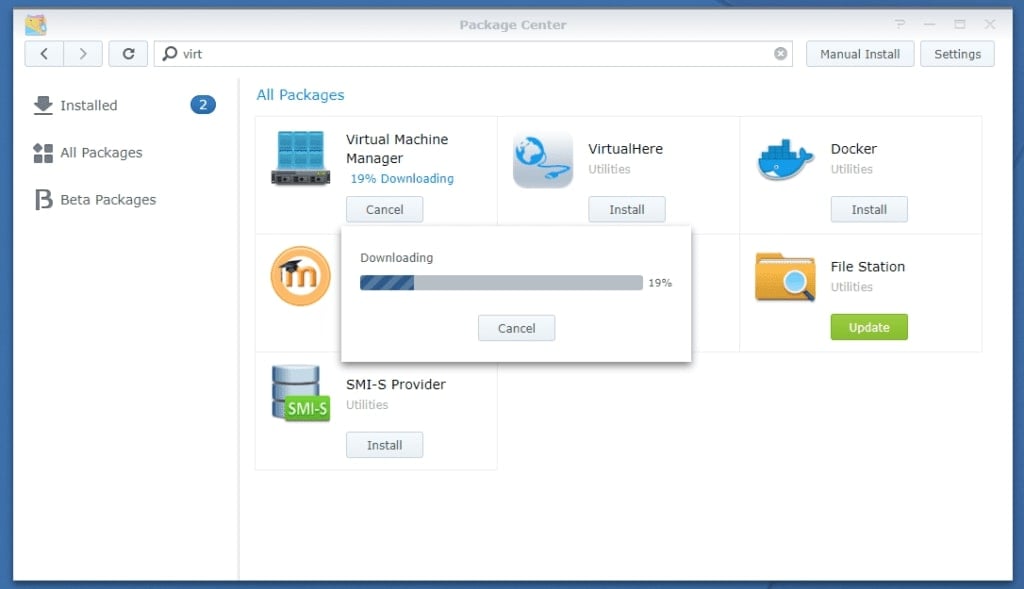Go forward with the right arrow button

(x=83, y=54)
